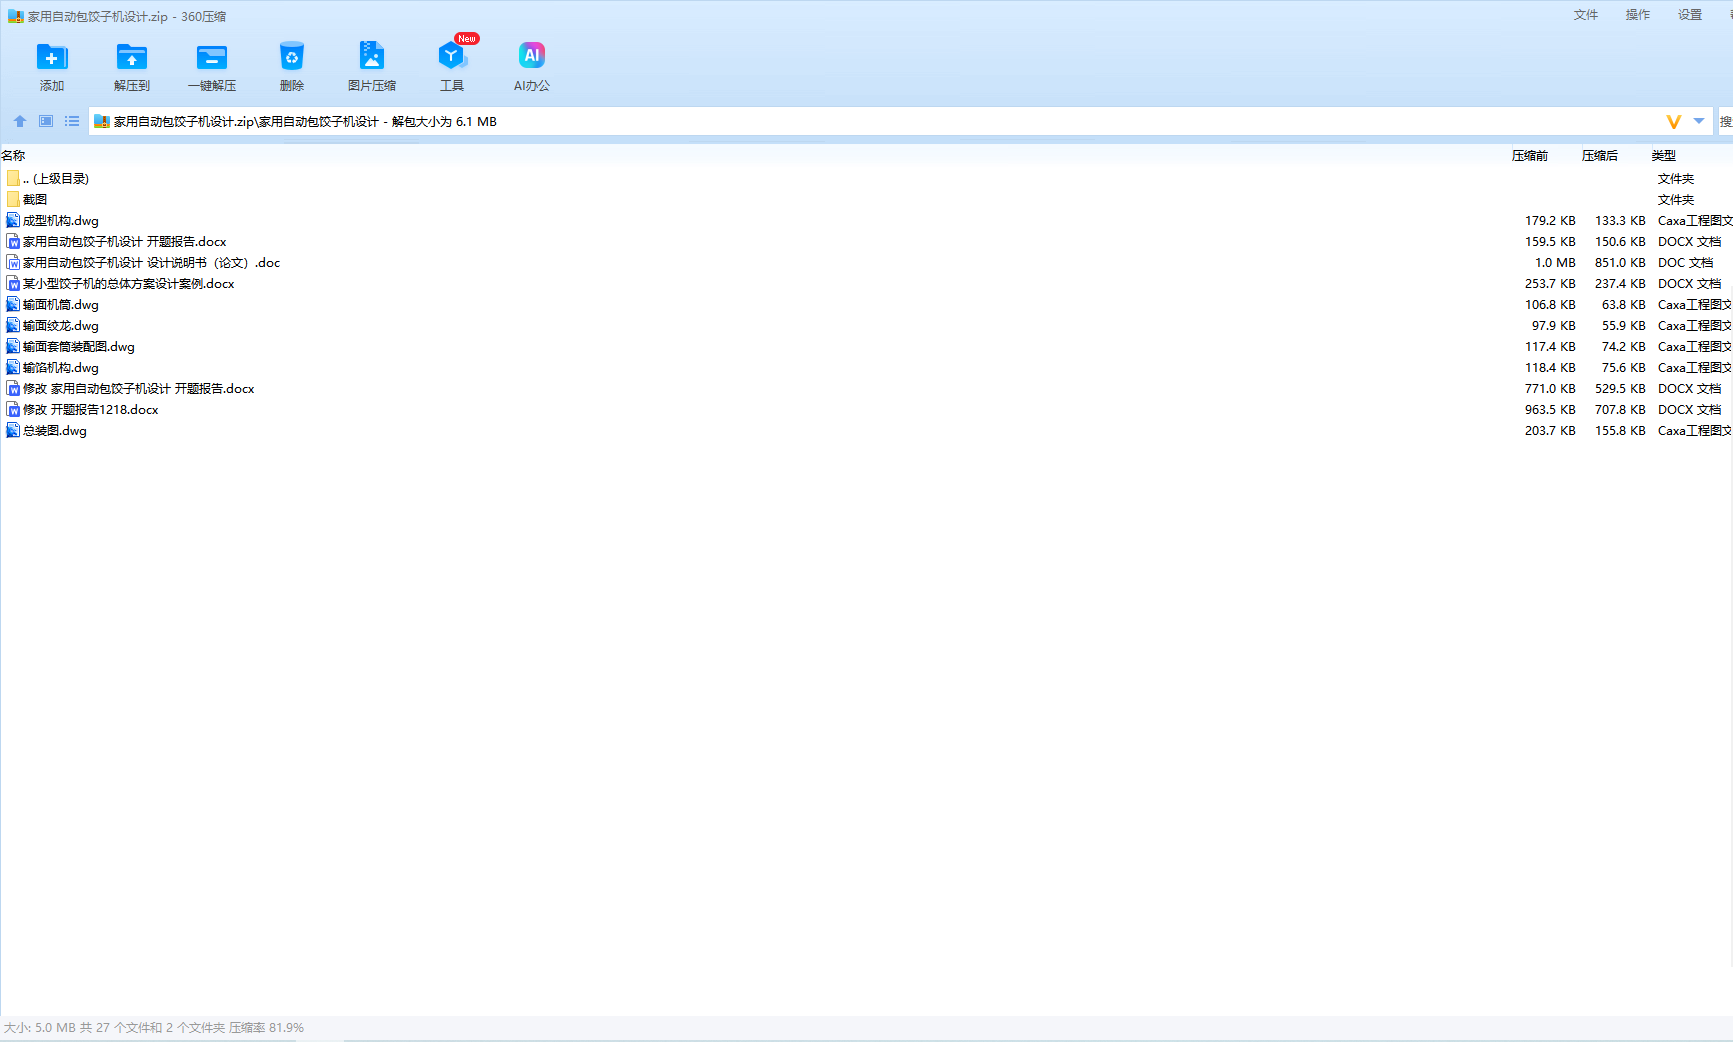Open the 图片压缩 image compression tool
The image size is (1733, 1042).
tap(372, 57)
